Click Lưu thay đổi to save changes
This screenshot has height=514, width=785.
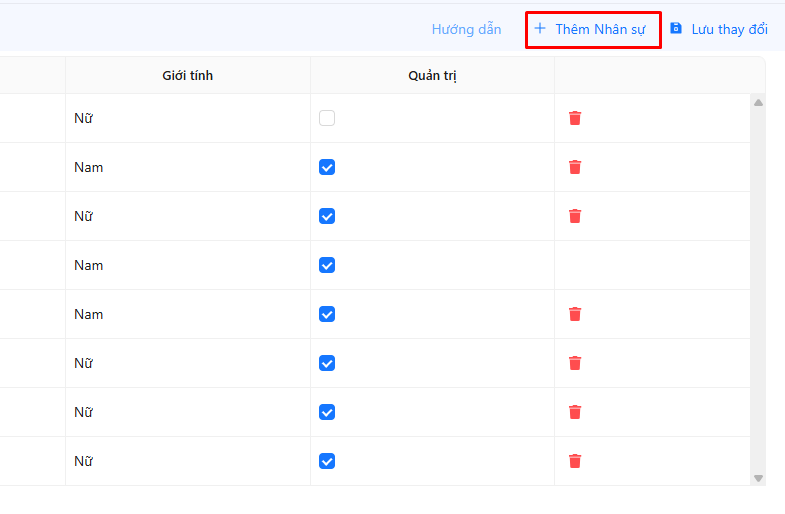click(x=719, y=29)
